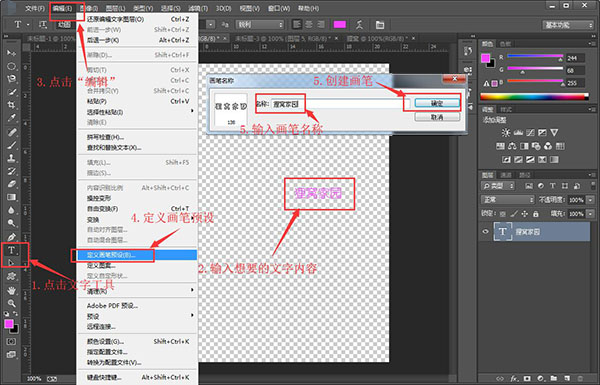Select the Zoom tool in toolbox
This screenshot has height=385, width=600.
pos(11,303)
